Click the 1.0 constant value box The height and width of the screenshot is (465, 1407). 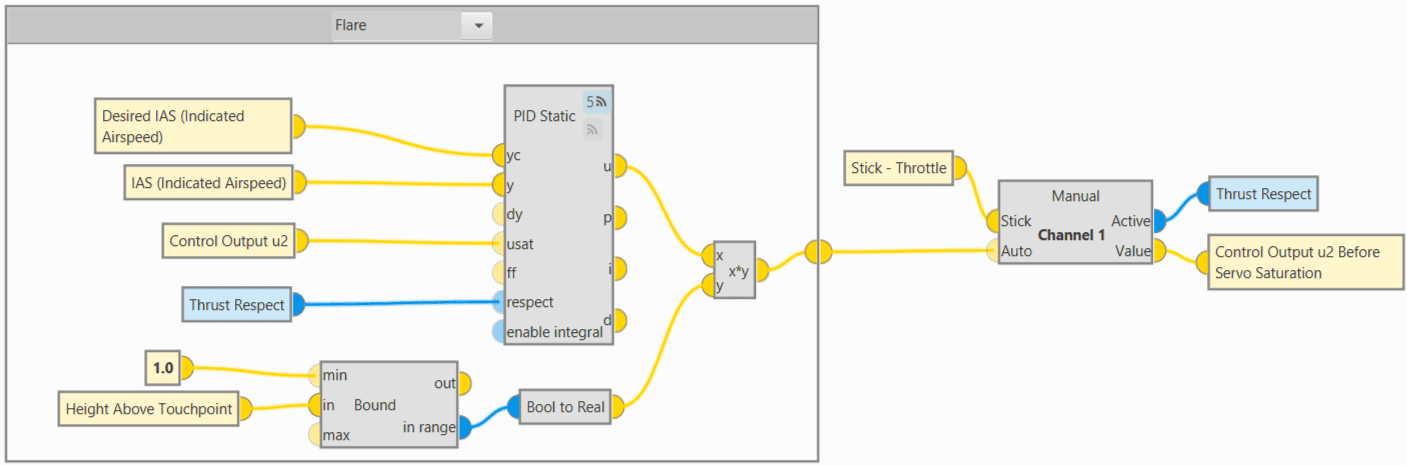point(162,368)
